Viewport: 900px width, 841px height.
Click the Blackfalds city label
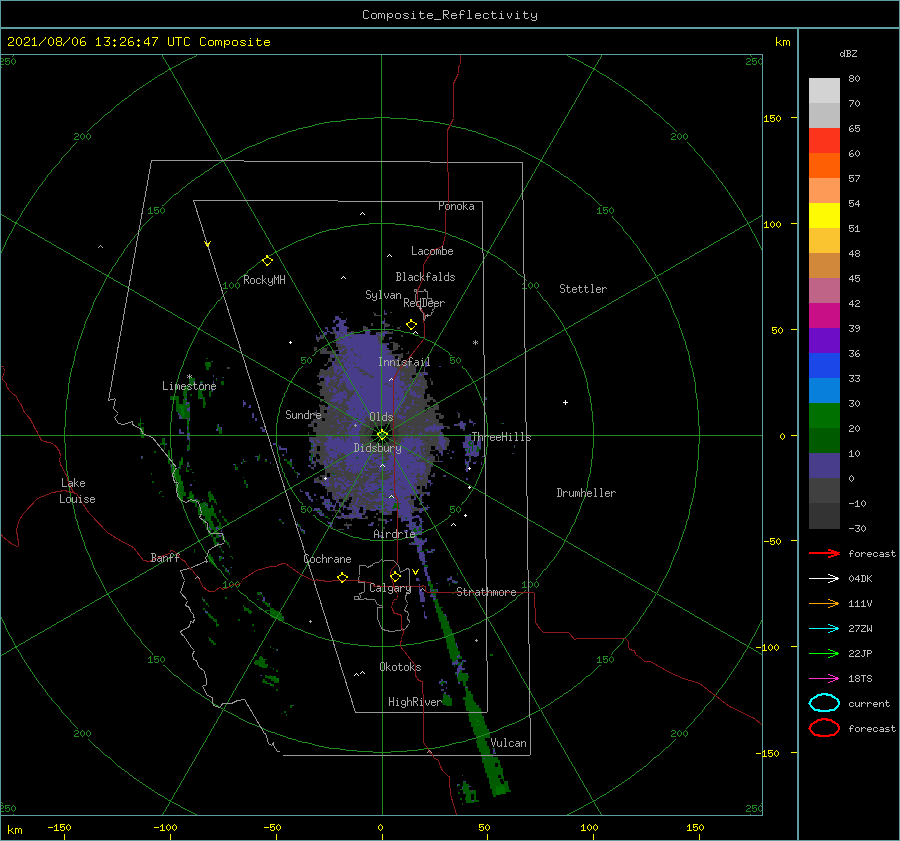coord(425,277)
